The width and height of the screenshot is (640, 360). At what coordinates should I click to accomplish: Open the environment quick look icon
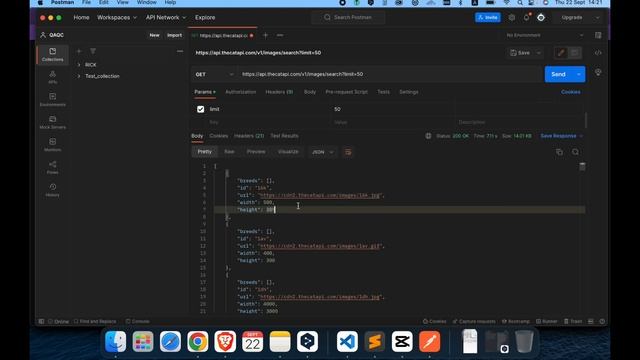point(598,36)
